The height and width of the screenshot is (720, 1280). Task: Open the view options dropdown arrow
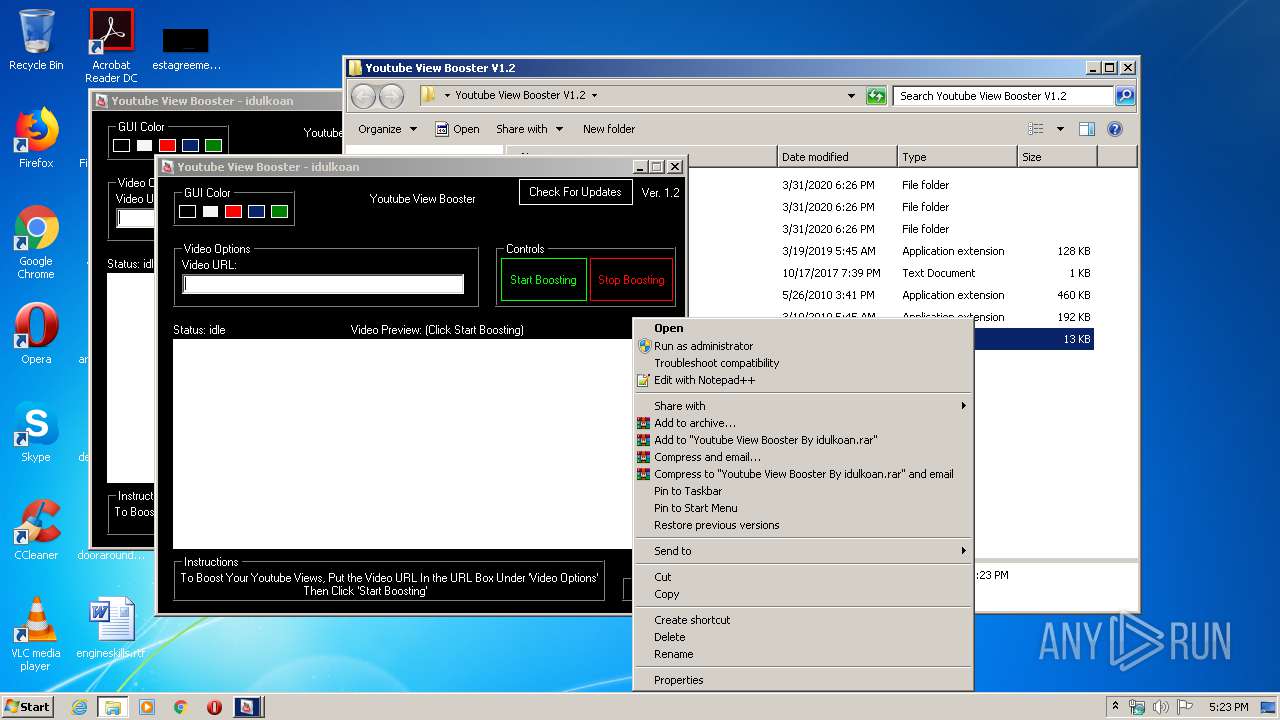click(x=1060, y=129)
